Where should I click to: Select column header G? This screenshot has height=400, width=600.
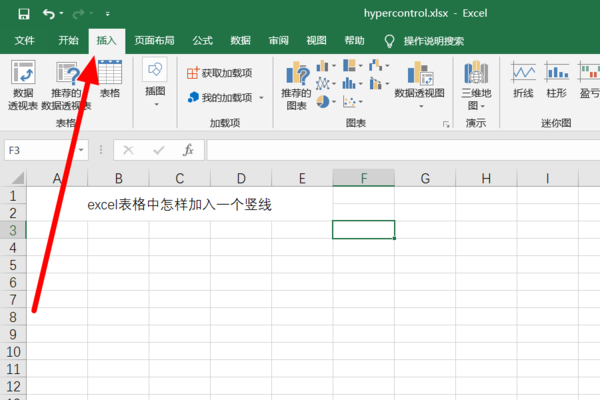pos(424,178)
